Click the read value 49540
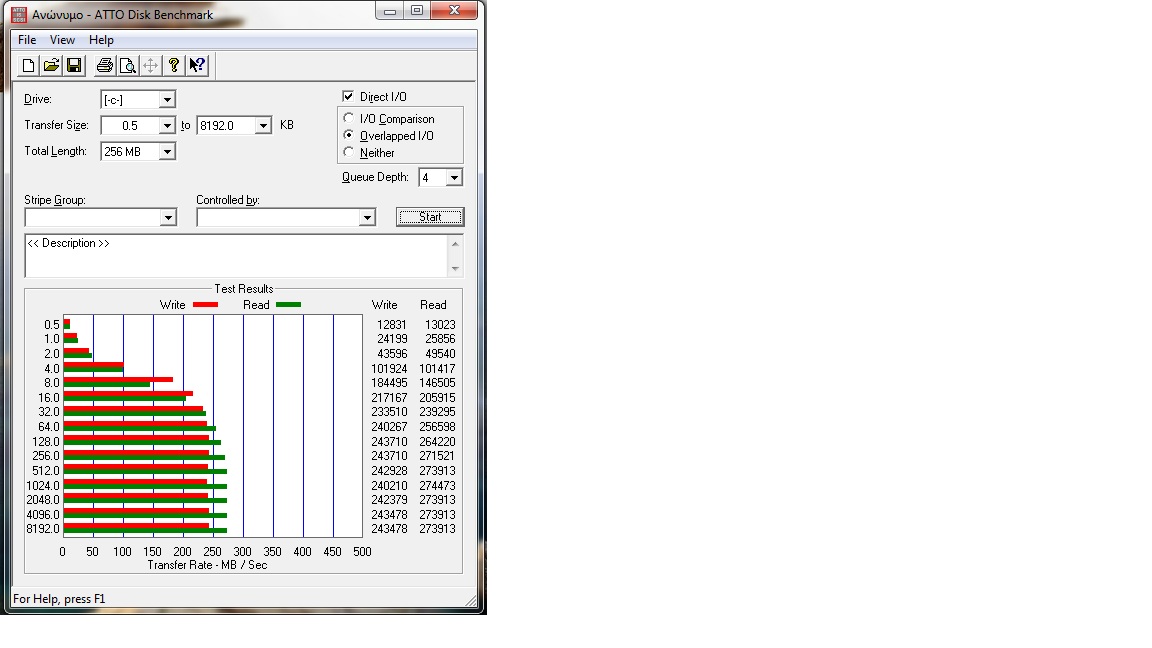The width and height of the screenshot is (1152, 648). point(440,353)
